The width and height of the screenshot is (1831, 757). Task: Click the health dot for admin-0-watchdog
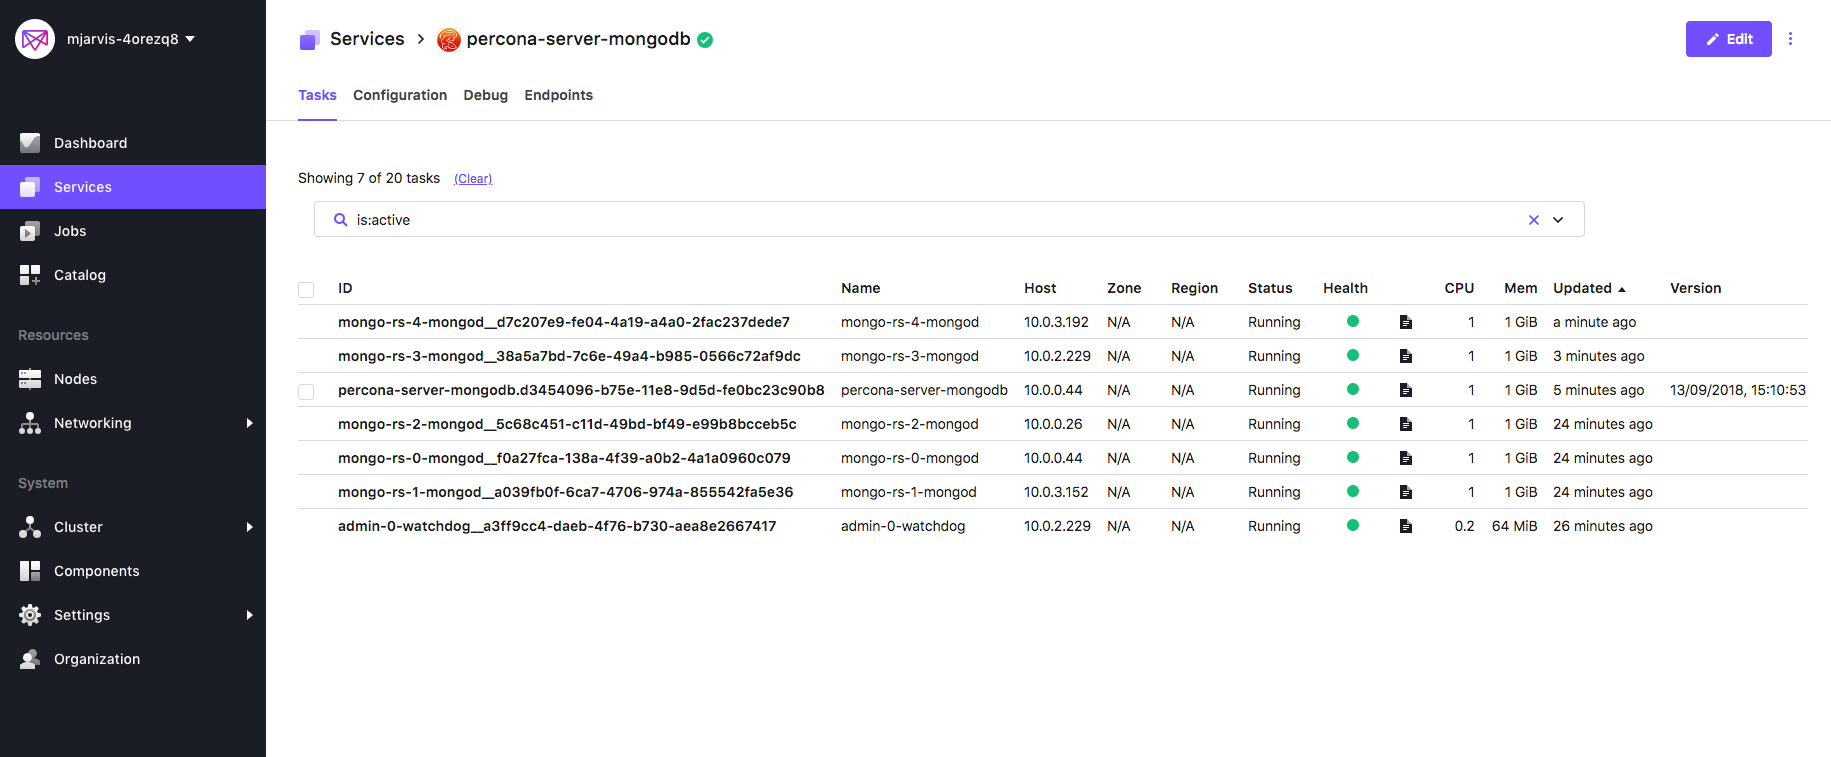coord(1353,525)
